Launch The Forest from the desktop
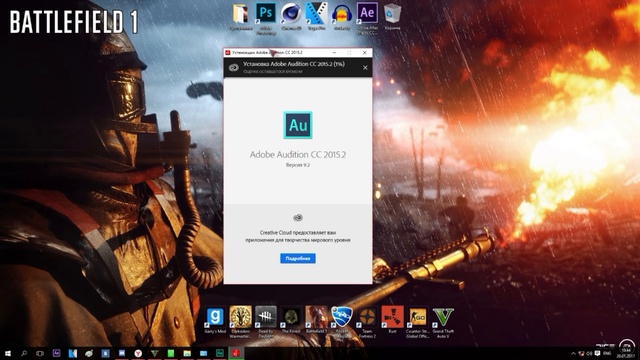Viewport: 640px width, 360px height. [291, 320]
